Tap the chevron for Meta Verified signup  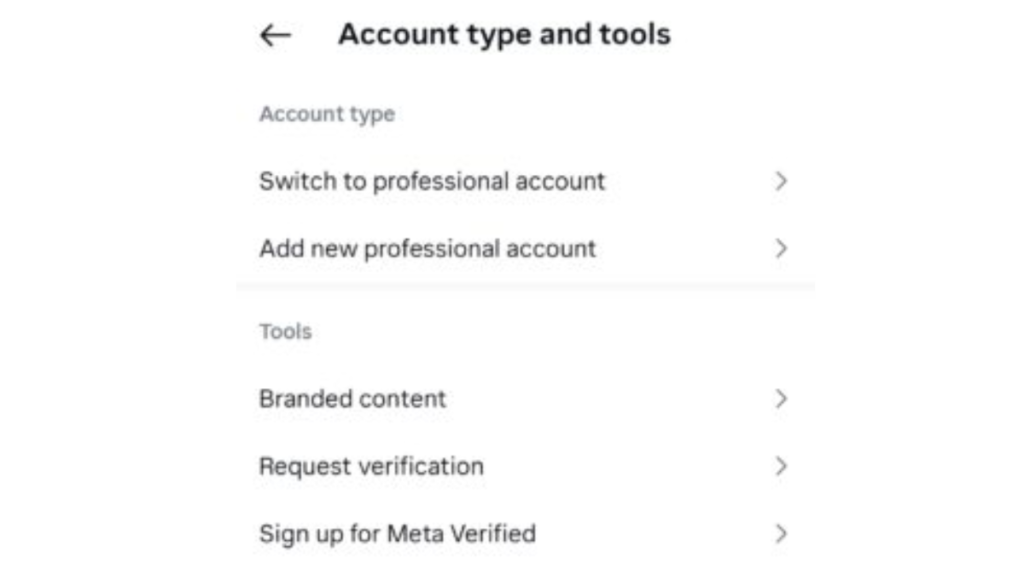coord(782,533)
